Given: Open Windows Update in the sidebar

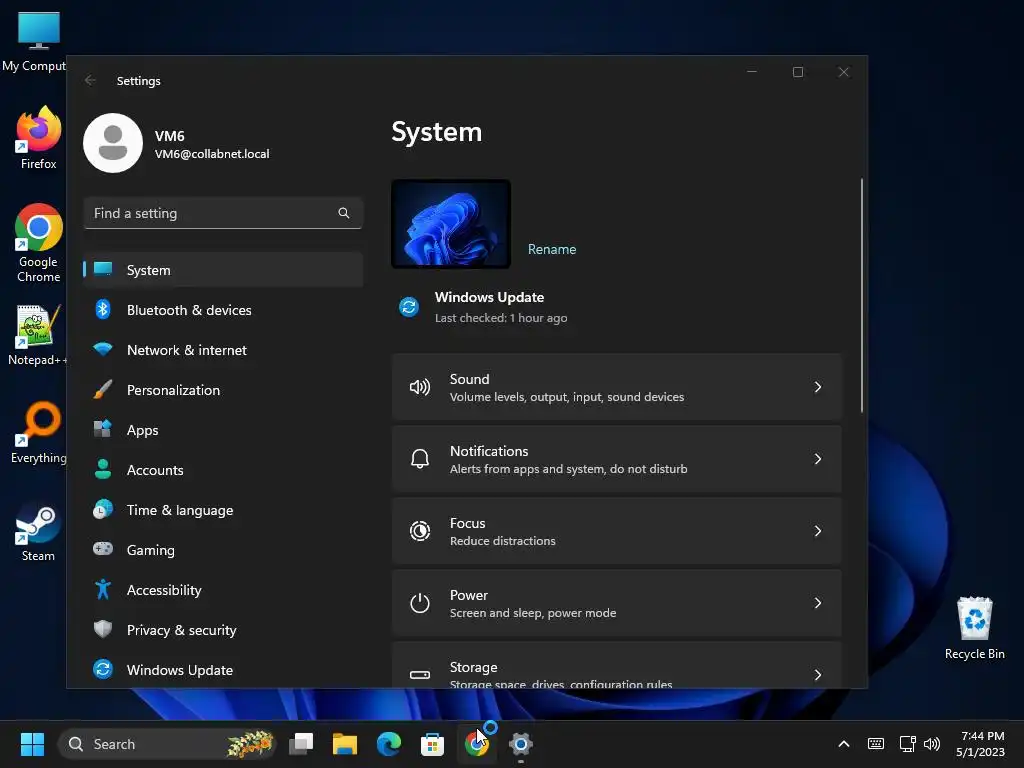Looking at the screenshot, I should point(223,670).
